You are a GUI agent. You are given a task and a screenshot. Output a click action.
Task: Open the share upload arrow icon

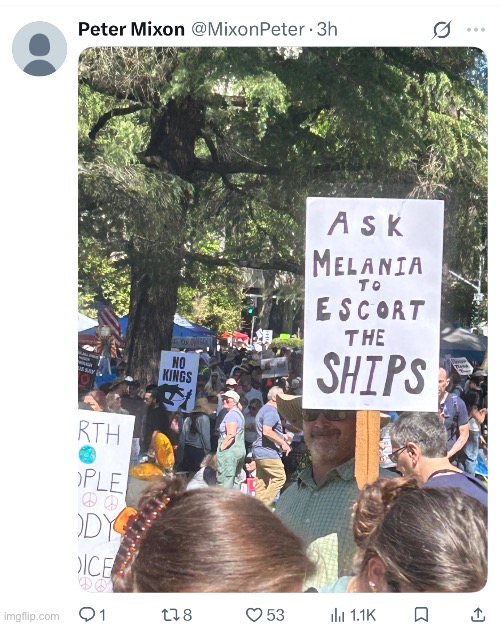coord(478,615)
